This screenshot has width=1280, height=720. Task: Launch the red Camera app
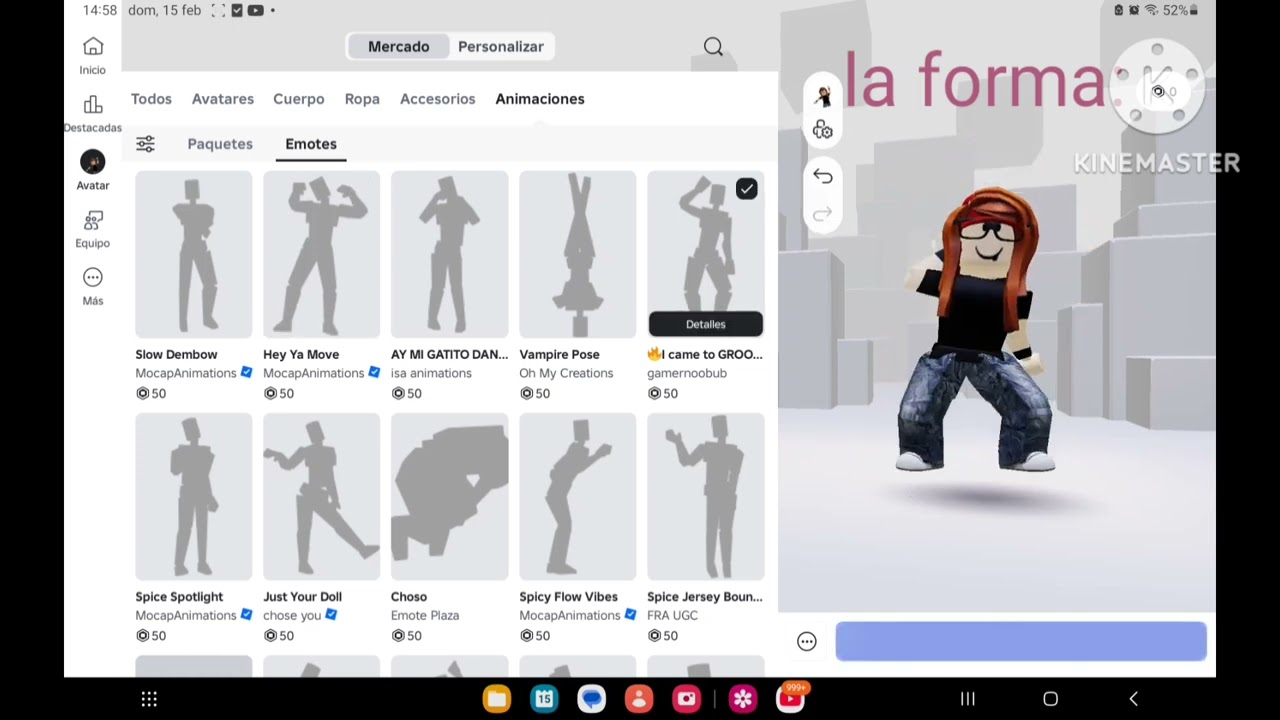tap(687, 699)
